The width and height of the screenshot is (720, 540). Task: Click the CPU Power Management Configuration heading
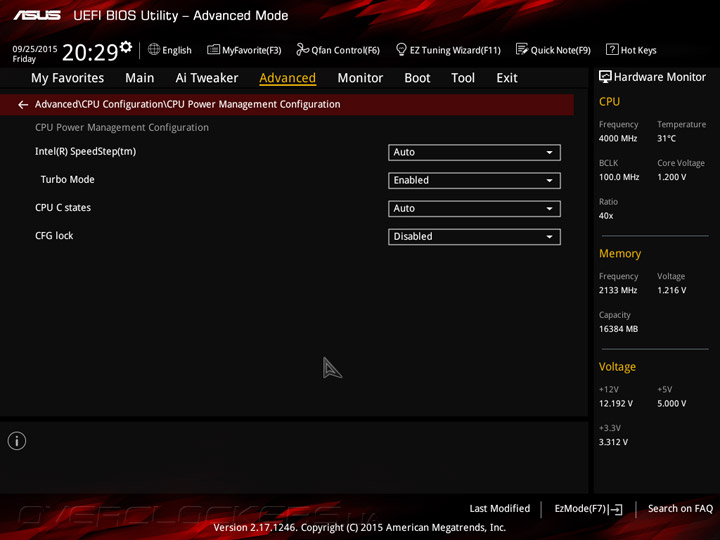122,128
